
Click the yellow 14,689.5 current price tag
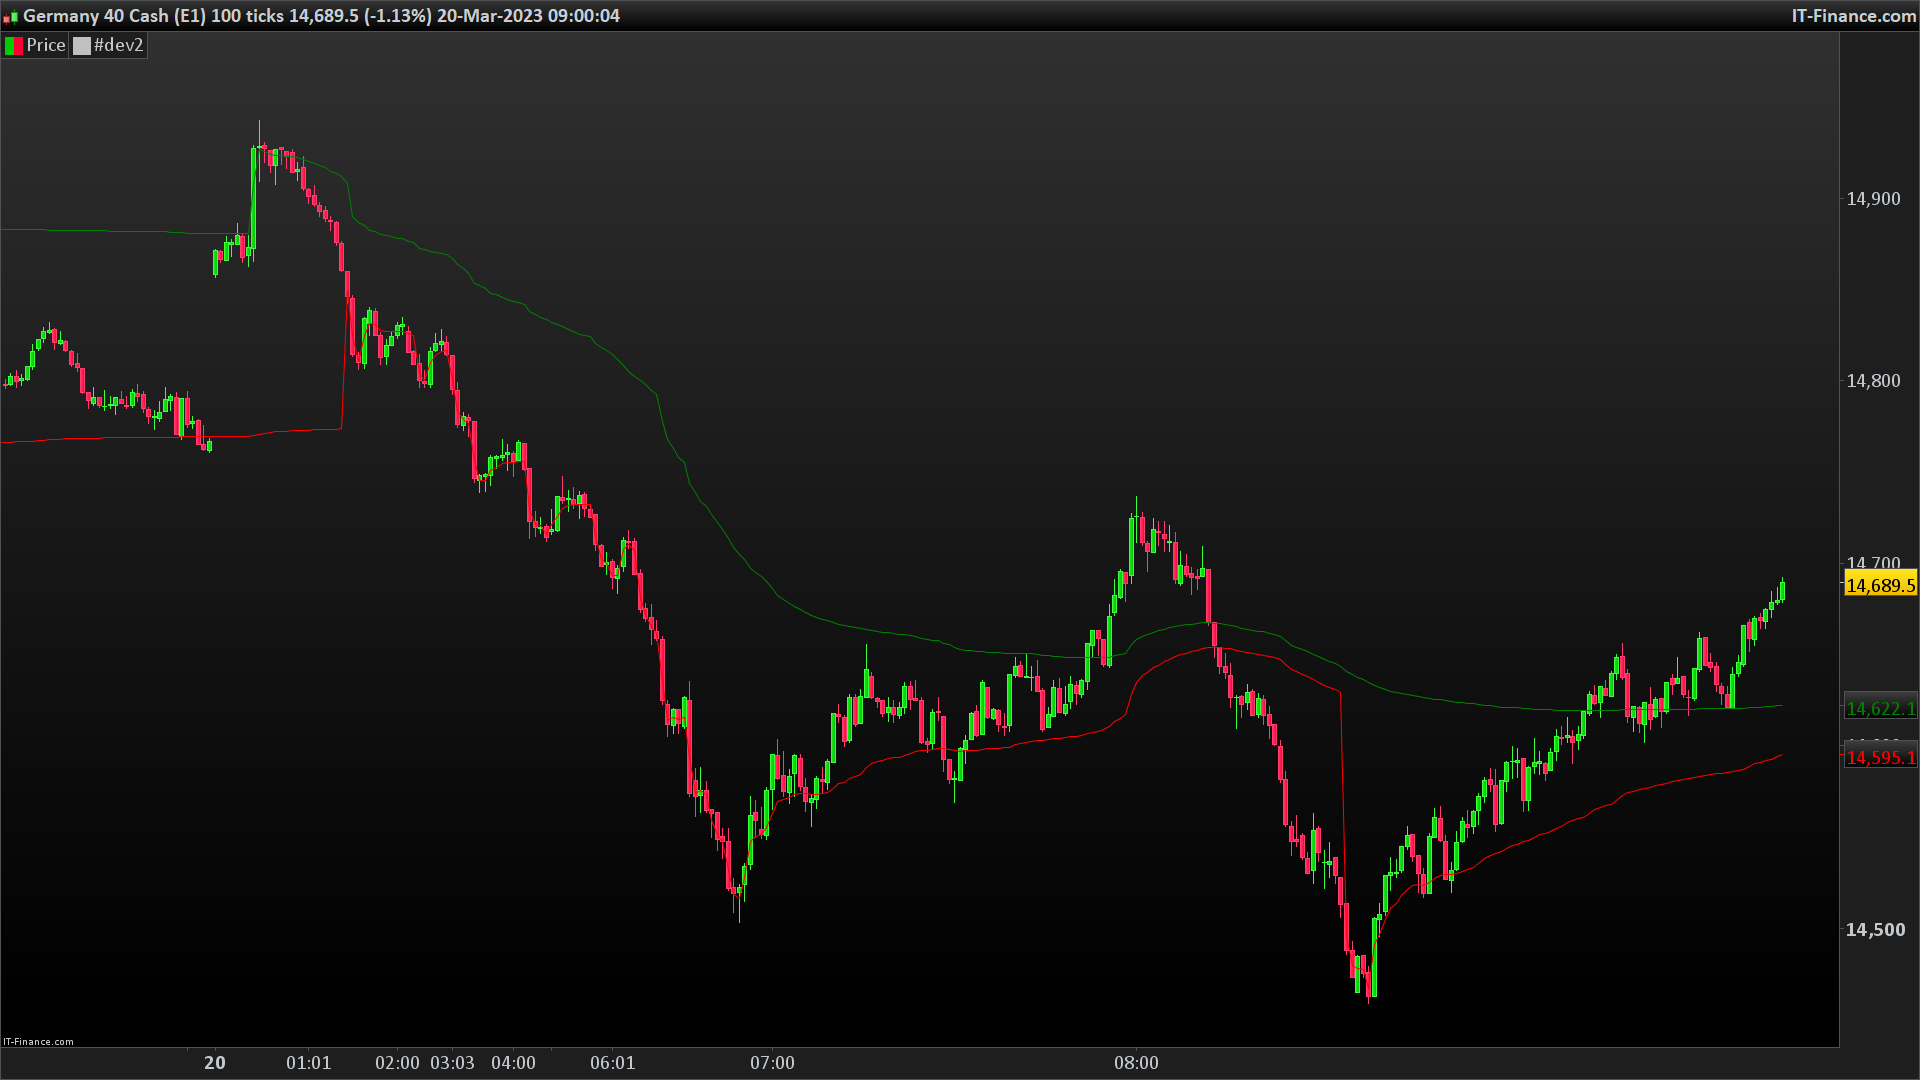[x=1880, y=586]
